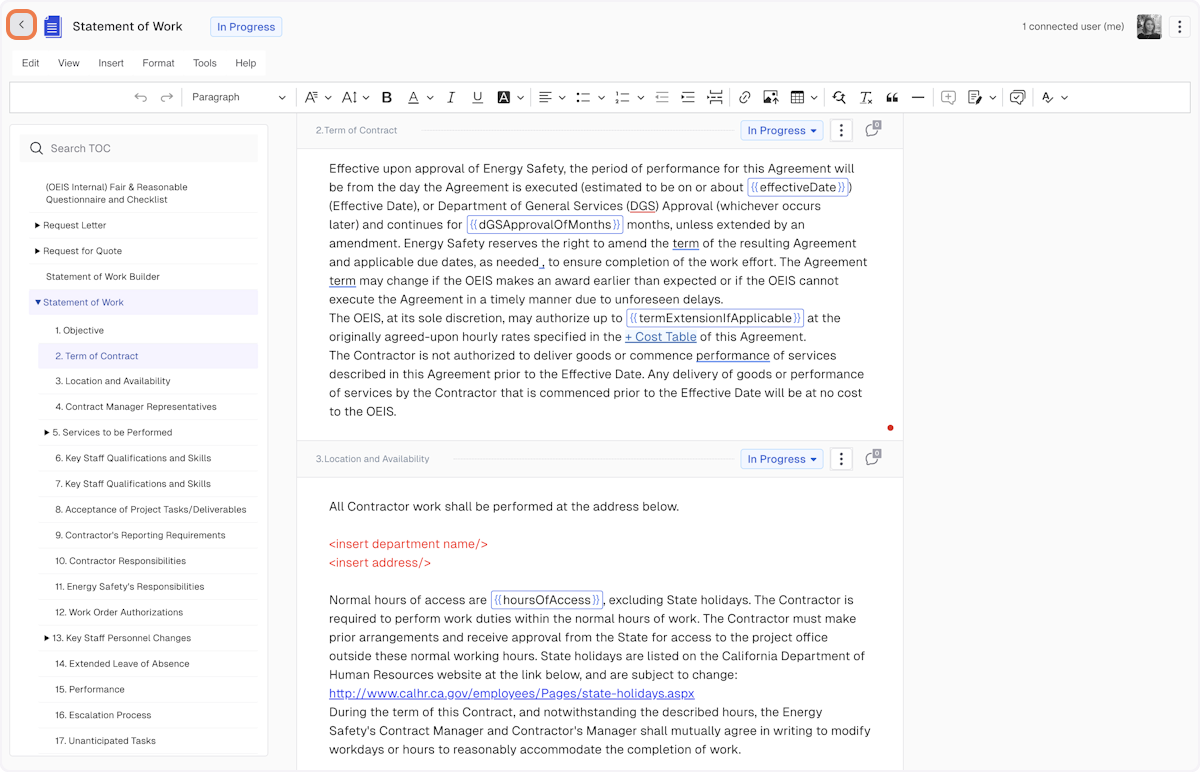
Task: Click the spell check icon
Action: pos(1047,97)
